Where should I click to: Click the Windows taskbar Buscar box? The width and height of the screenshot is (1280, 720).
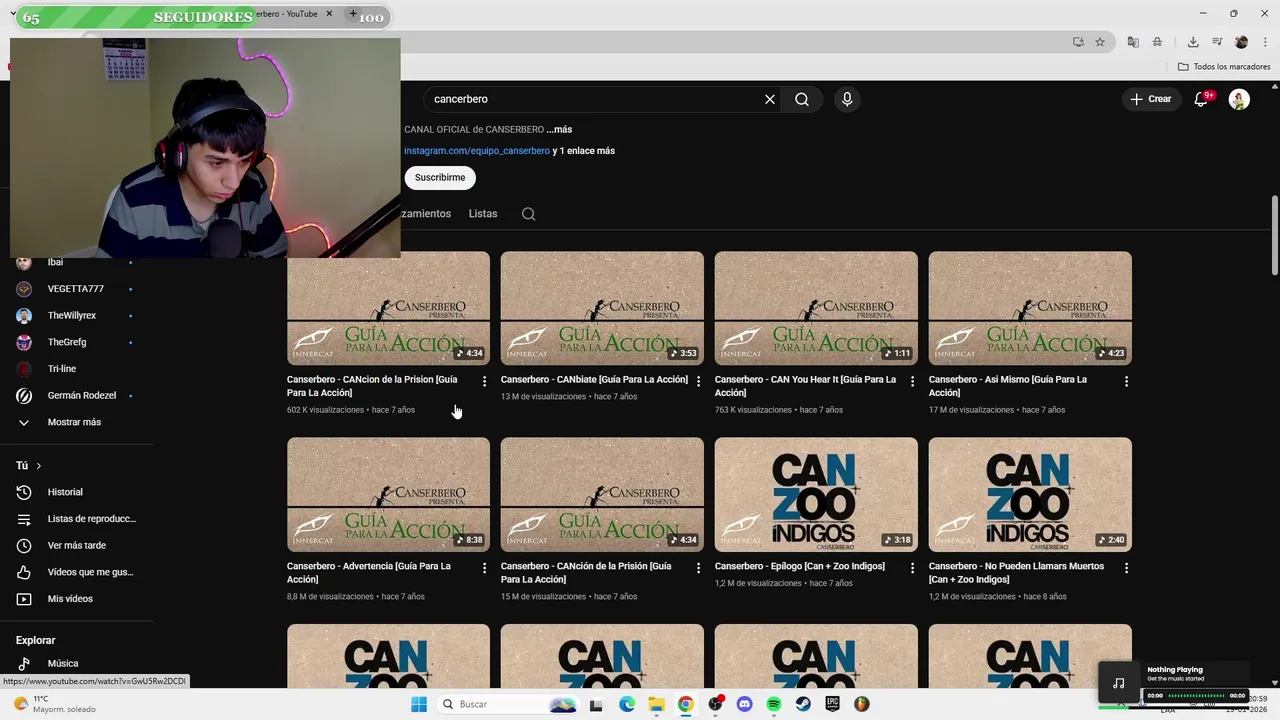click(508, 704)
